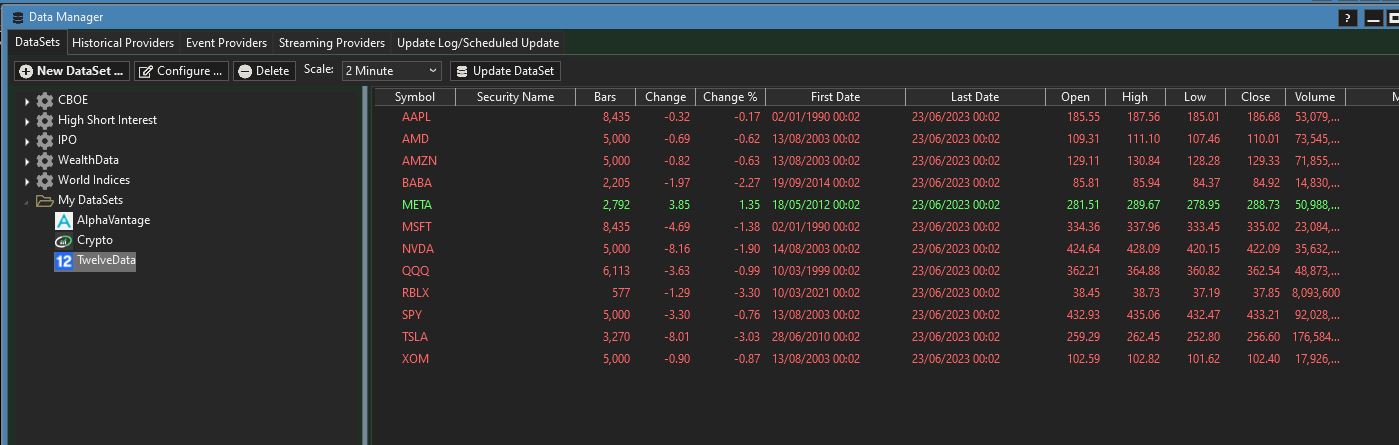Sort by the Change % column header
The width and height of the screenshot is (1399, 445).
730,97
